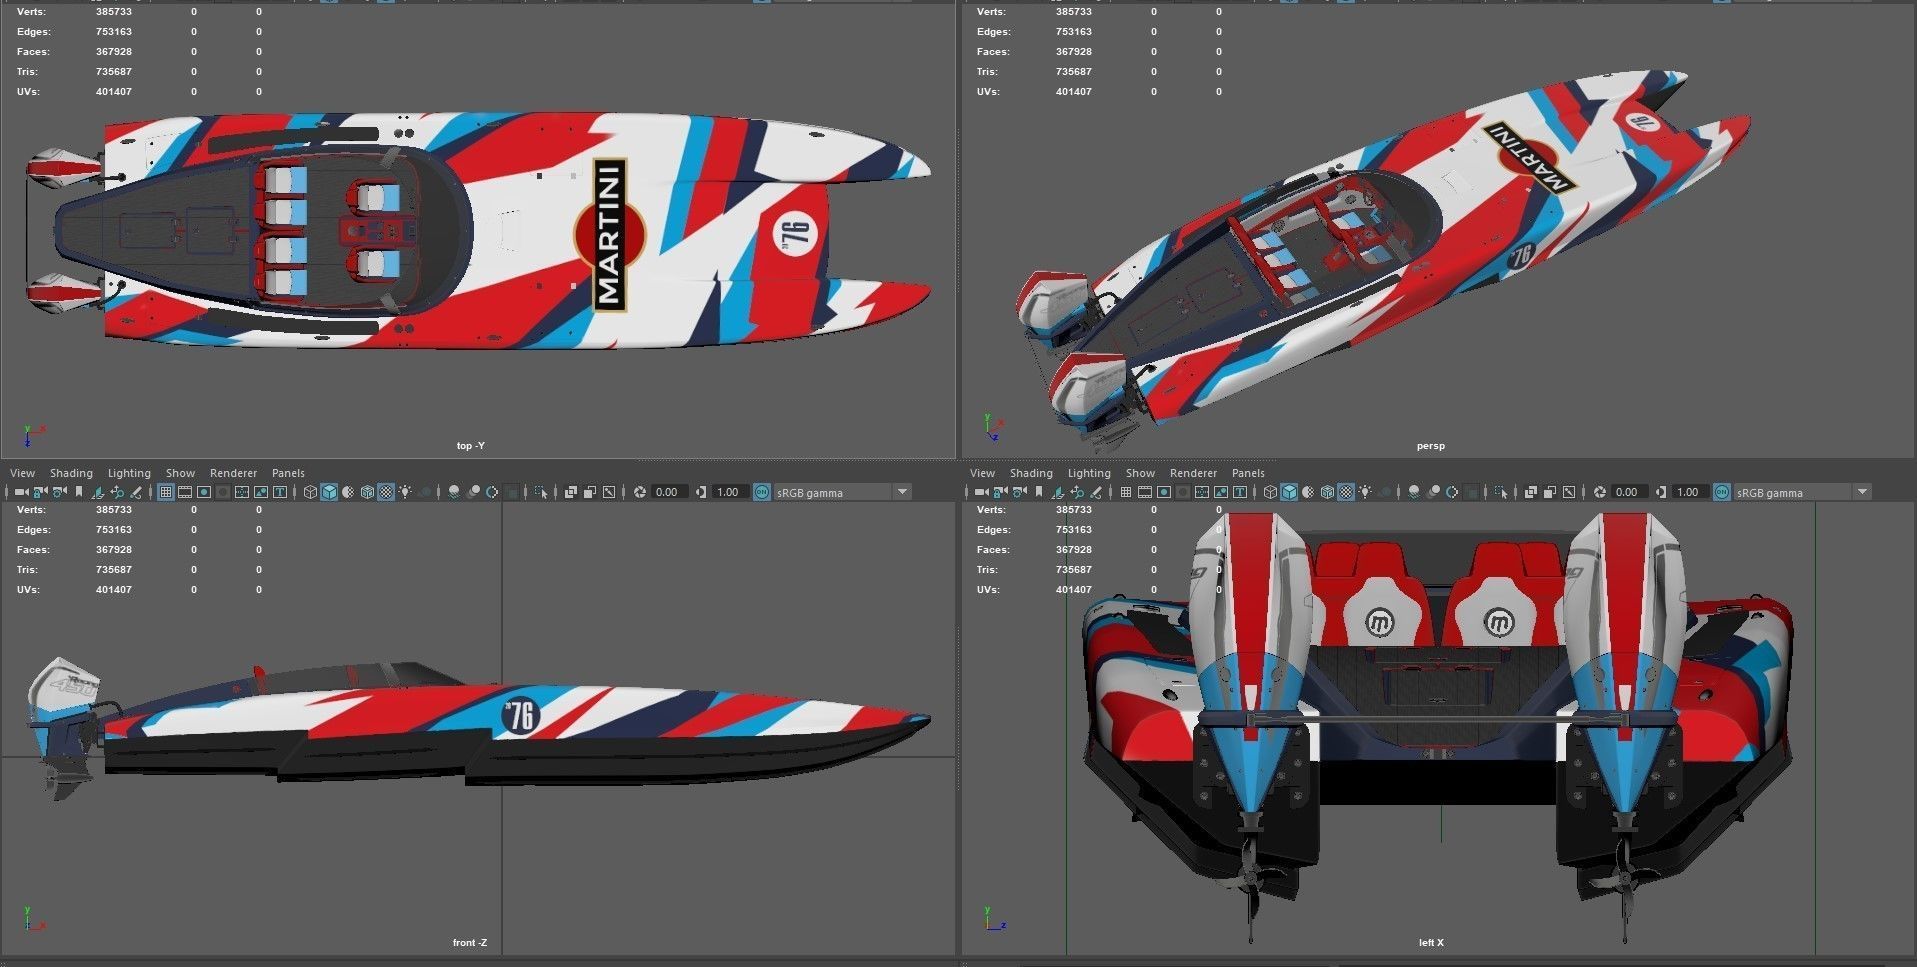
Task: Open Lighting menu in left X panel
Action: pos(1089,473)
